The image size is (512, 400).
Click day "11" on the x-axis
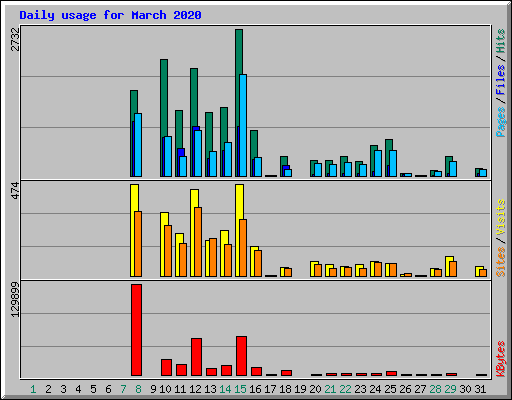click(180, 389)
